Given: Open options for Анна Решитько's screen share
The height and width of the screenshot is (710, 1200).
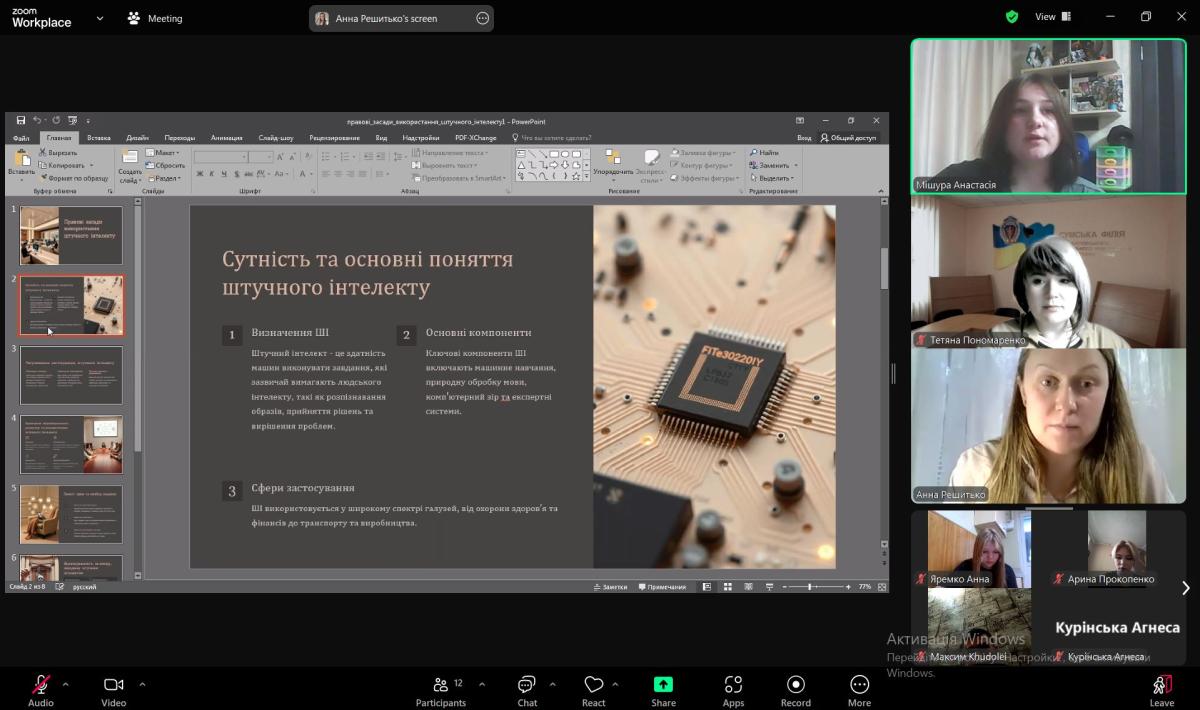Looking at the screenshot, I should pos(482,18).
